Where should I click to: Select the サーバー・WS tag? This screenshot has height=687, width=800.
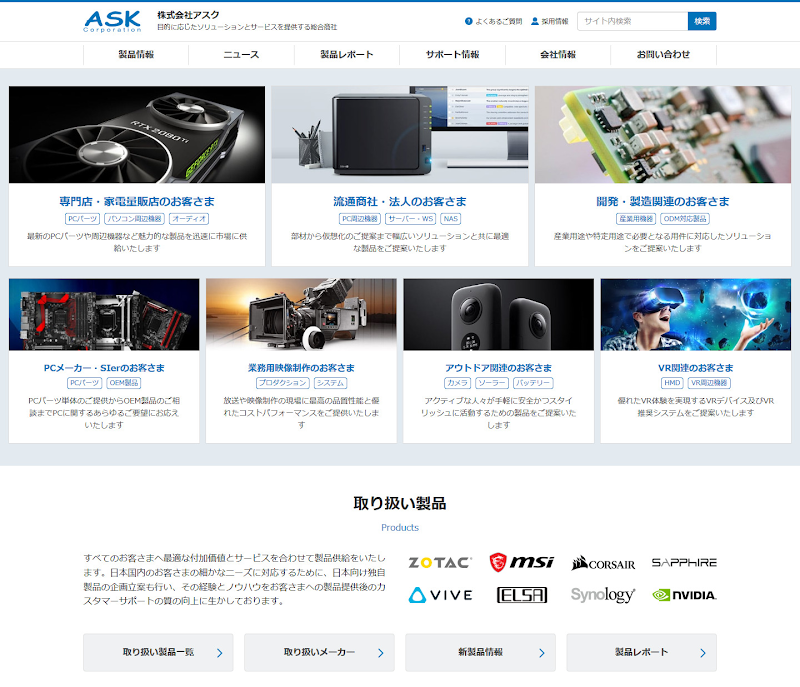pos(411,219)
